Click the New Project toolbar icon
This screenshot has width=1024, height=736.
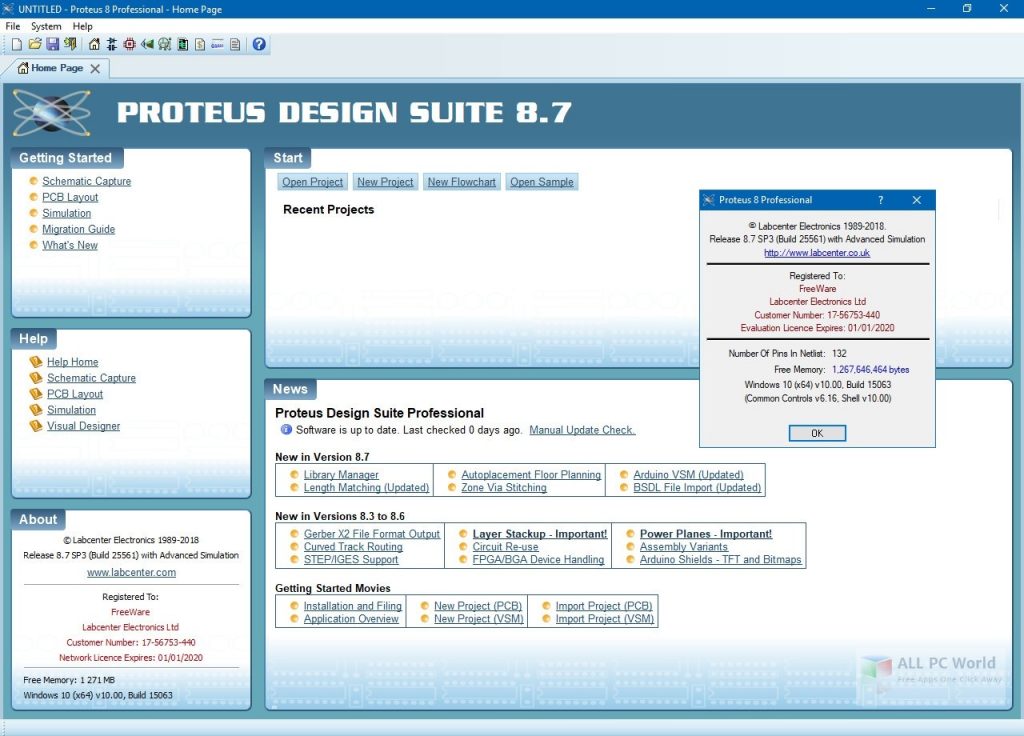16,44
